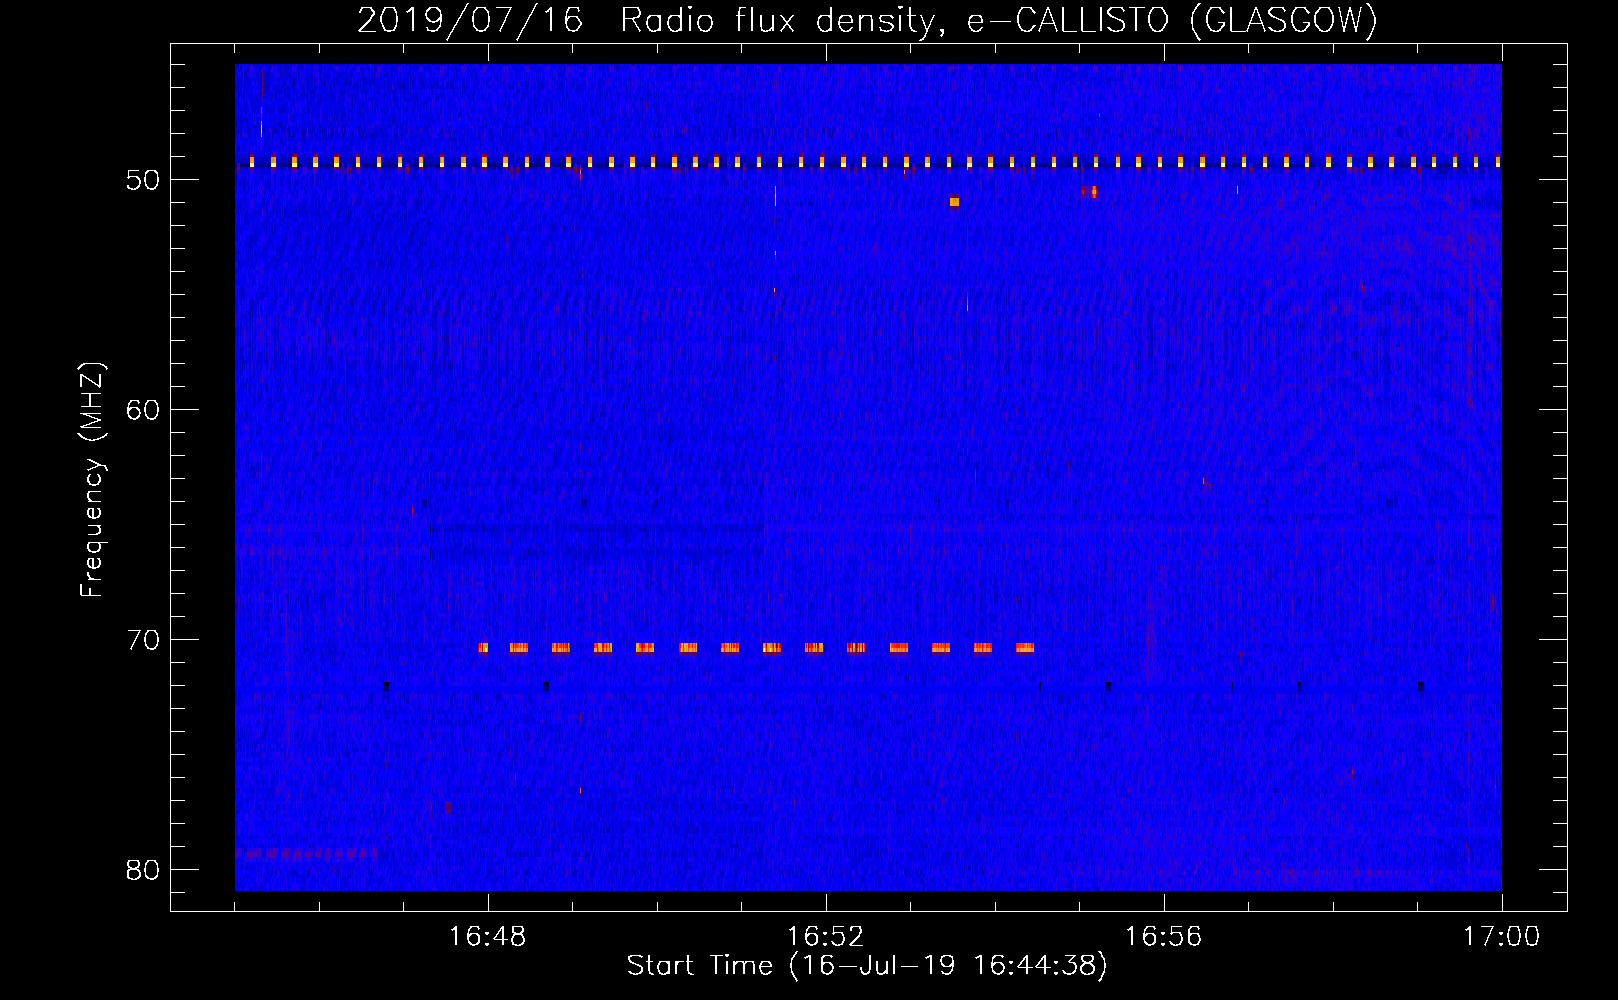Click the isolated orange burst near 51 MHz
The image size is (1618, 1000).
coord(954,202)
